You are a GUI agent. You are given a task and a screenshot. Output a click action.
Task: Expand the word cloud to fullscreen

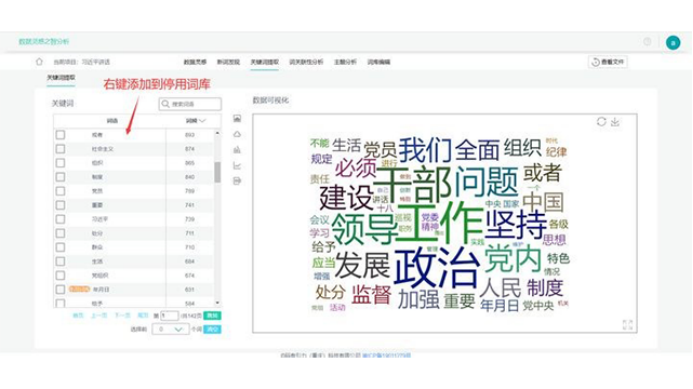coord(627,325)
